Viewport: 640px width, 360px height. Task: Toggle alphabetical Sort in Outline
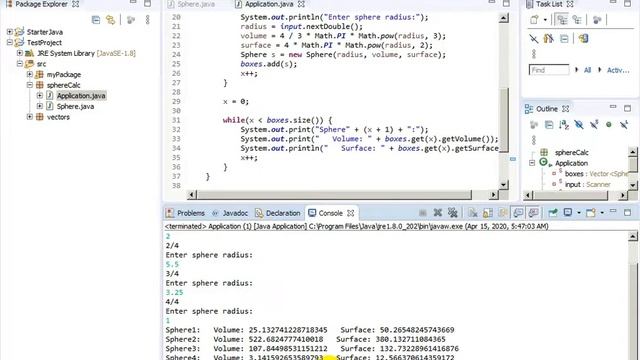click(x=564, y=125)
